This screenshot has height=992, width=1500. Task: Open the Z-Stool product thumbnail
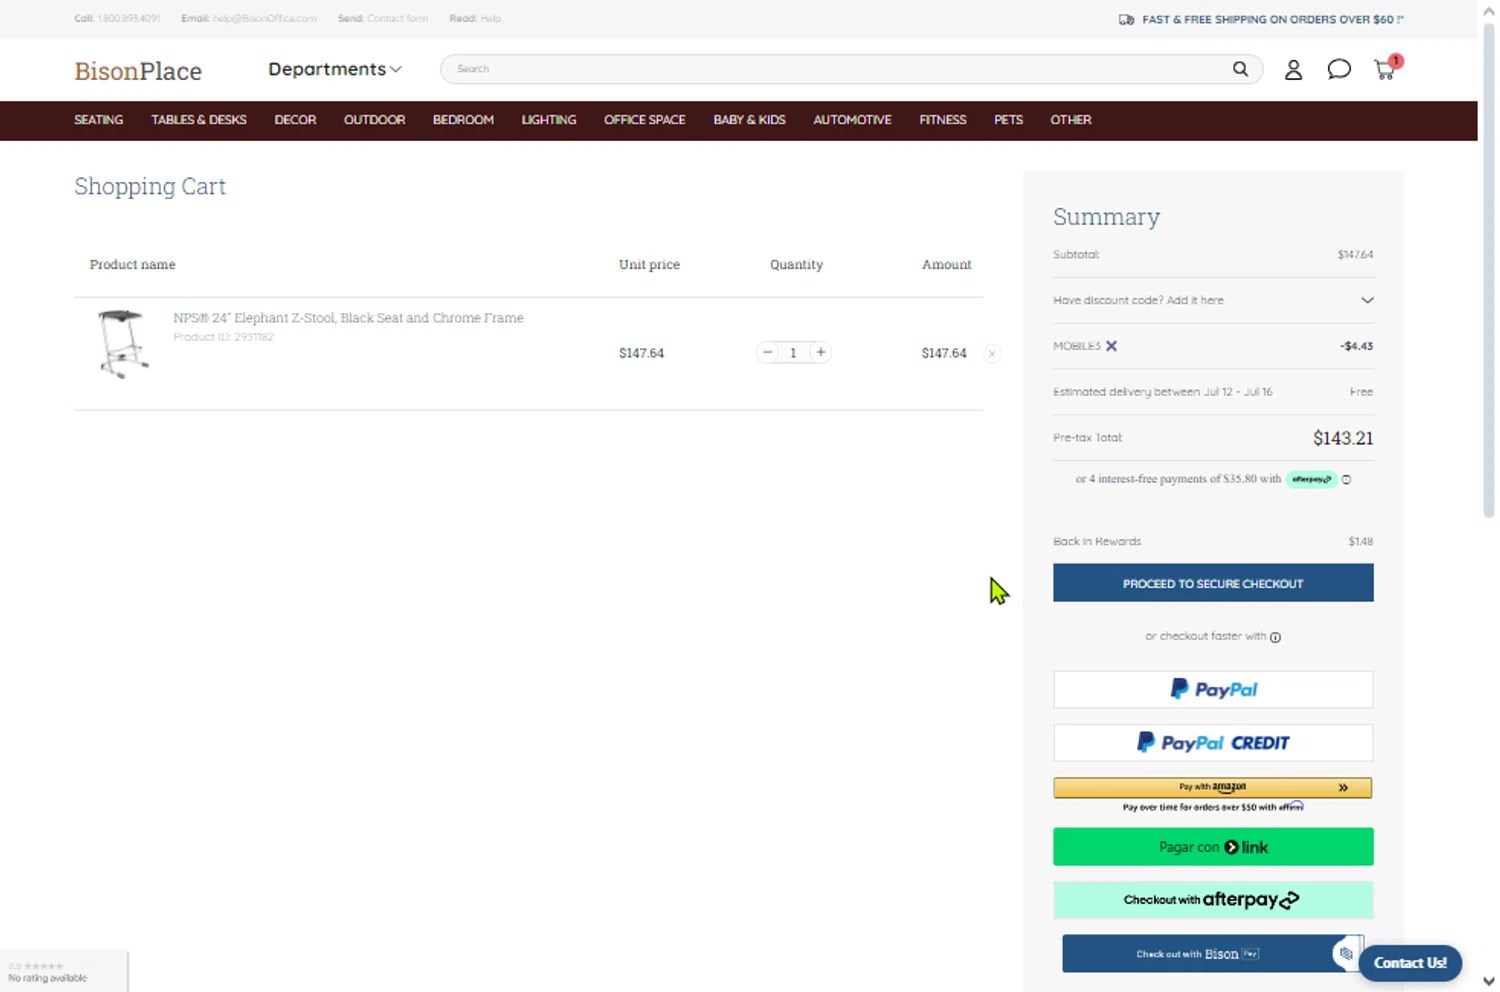[x=123, y=344]
